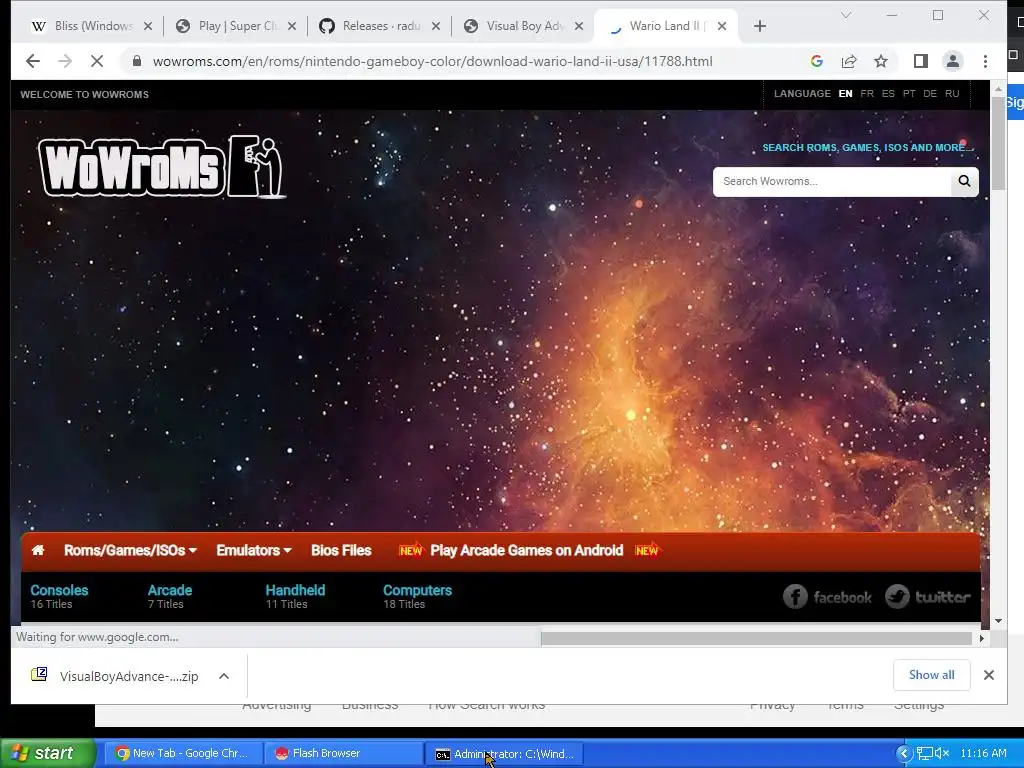
Task: Switch site language to FR
Action: pyautogui.click(x=867, y=93)
